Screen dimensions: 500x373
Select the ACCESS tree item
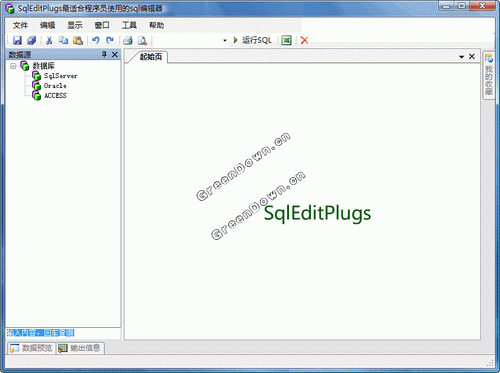pyautogui.click(x=55, y=95)
